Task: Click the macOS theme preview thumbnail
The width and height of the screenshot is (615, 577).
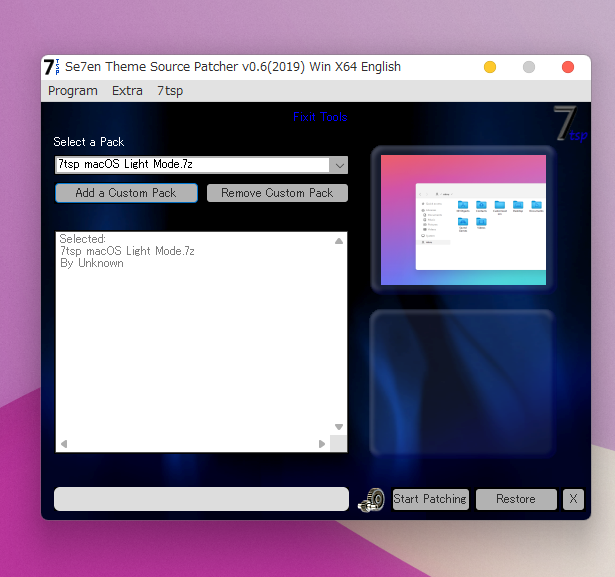Action: click(x=463, y=220)
